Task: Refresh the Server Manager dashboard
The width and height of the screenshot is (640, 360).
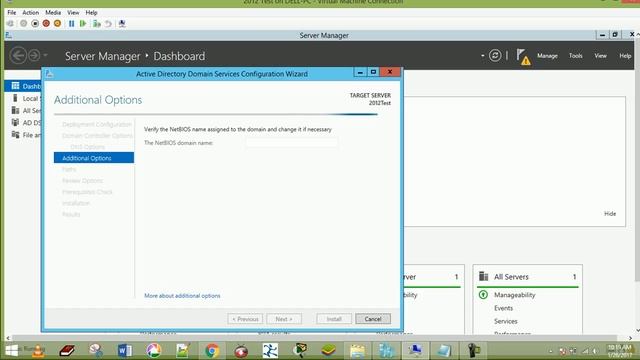Action: [x=495, y=55]
